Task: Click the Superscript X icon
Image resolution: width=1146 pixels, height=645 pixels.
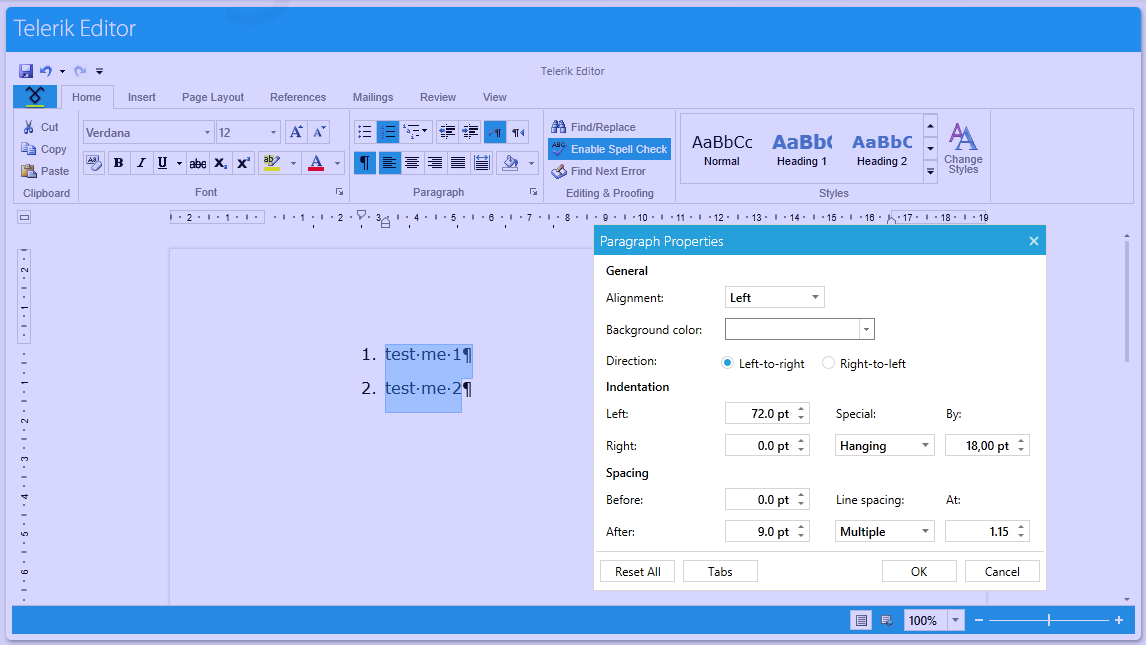Action: tap(243, 163)
